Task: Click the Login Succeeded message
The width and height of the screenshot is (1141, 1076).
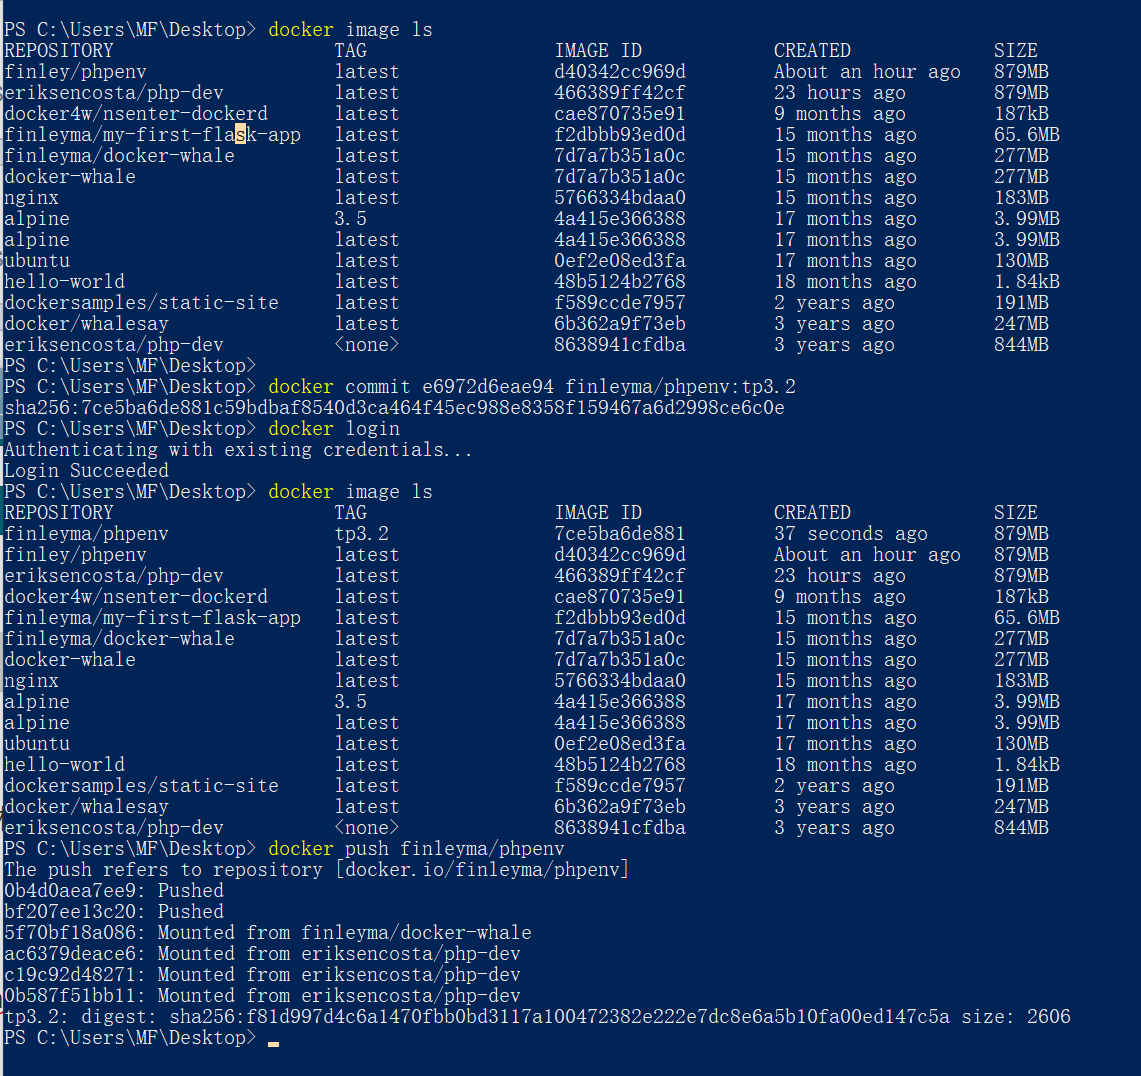Action: [x=87, y=471]
